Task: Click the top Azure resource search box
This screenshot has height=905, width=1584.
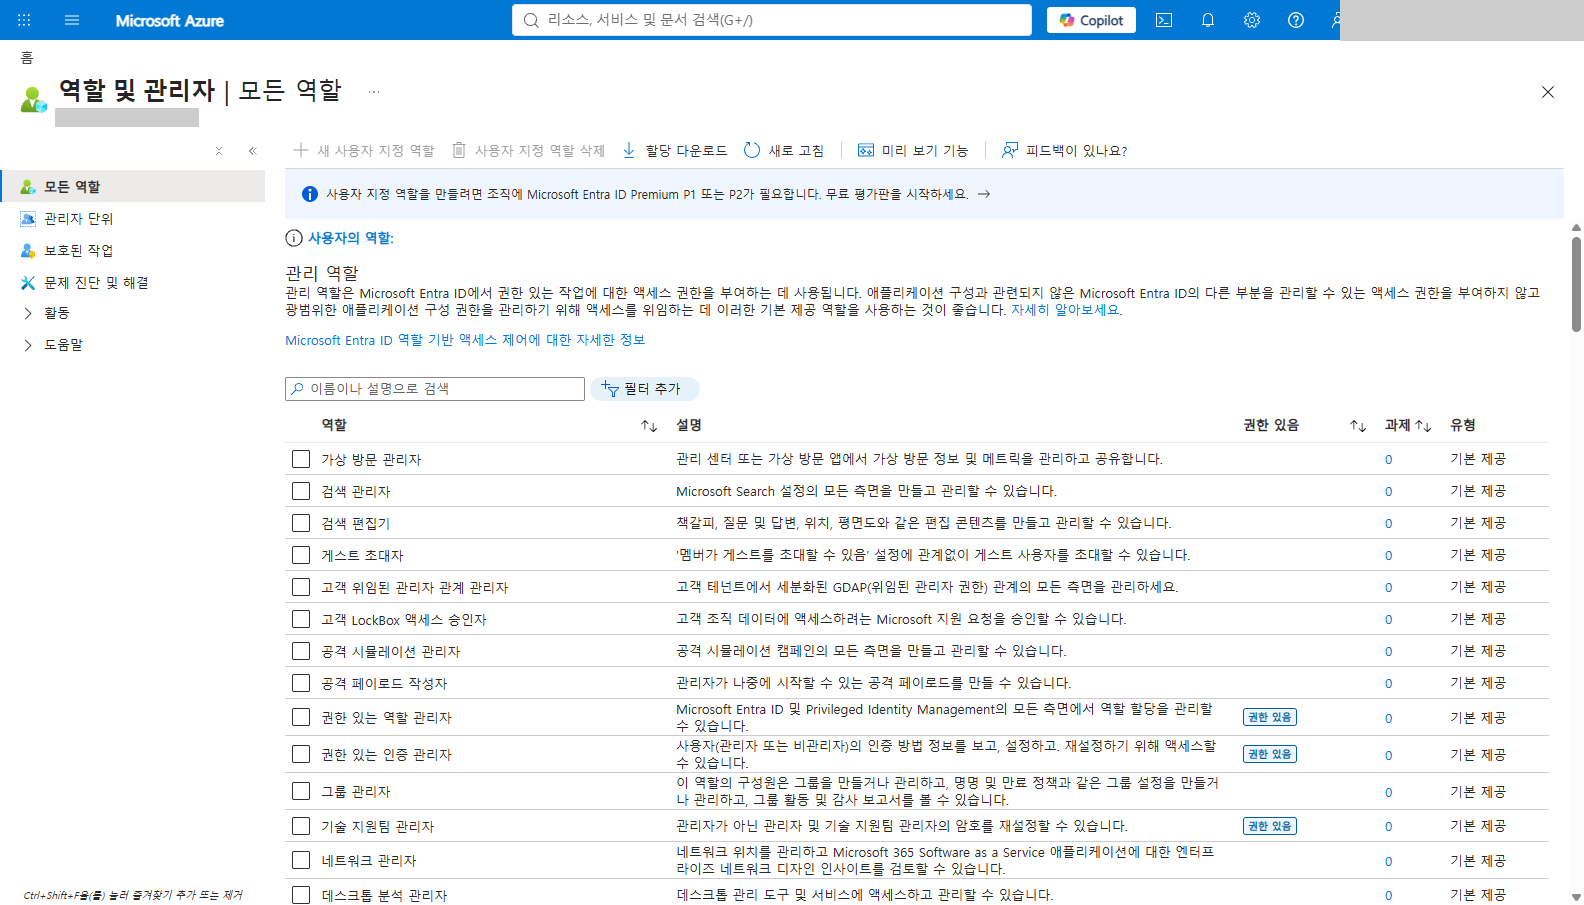Action: 772,20
